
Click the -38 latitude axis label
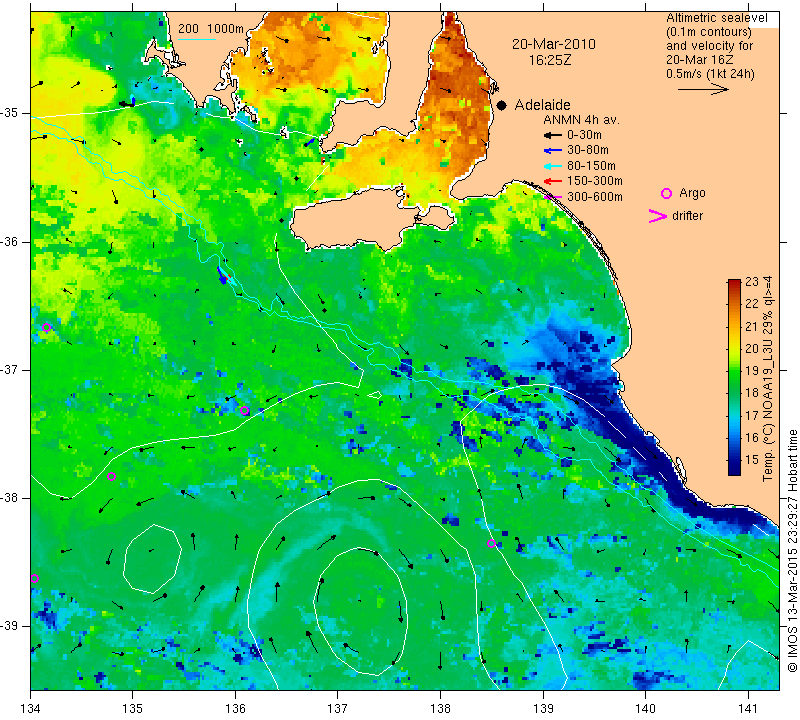click(9, 498)
